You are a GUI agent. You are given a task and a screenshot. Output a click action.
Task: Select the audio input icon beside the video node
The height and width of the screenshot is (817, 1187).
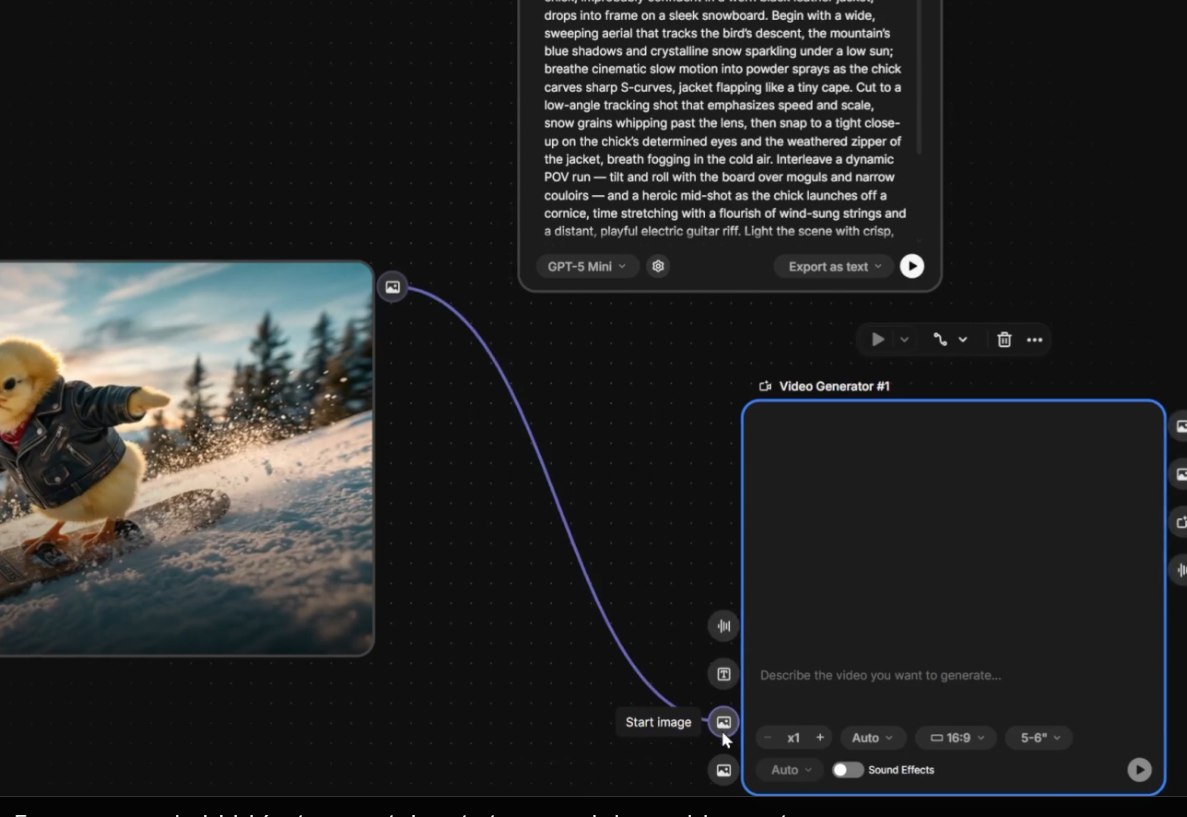(x=723, y=625)
